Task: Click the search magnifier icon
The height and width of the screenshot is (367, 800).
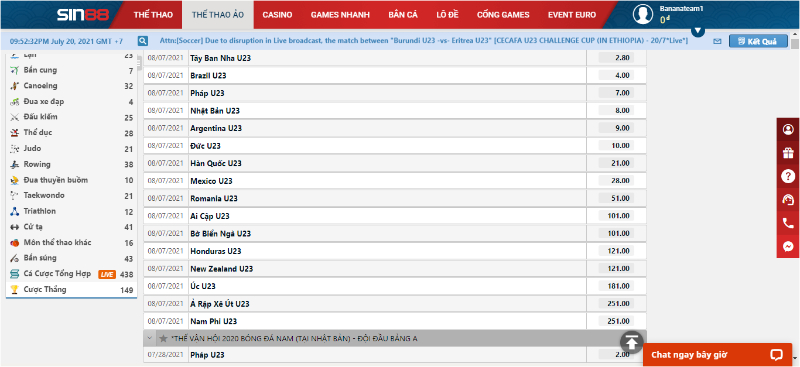Action: coord(143,41)
